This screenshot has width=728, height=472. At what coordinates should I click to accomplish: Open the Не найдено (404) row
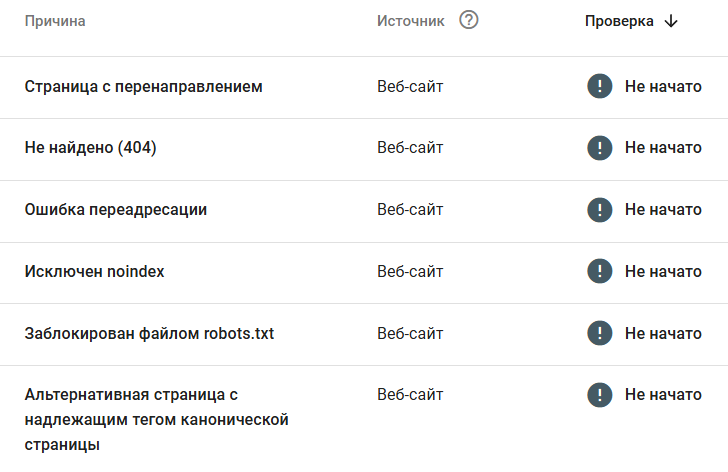[90, 149]
